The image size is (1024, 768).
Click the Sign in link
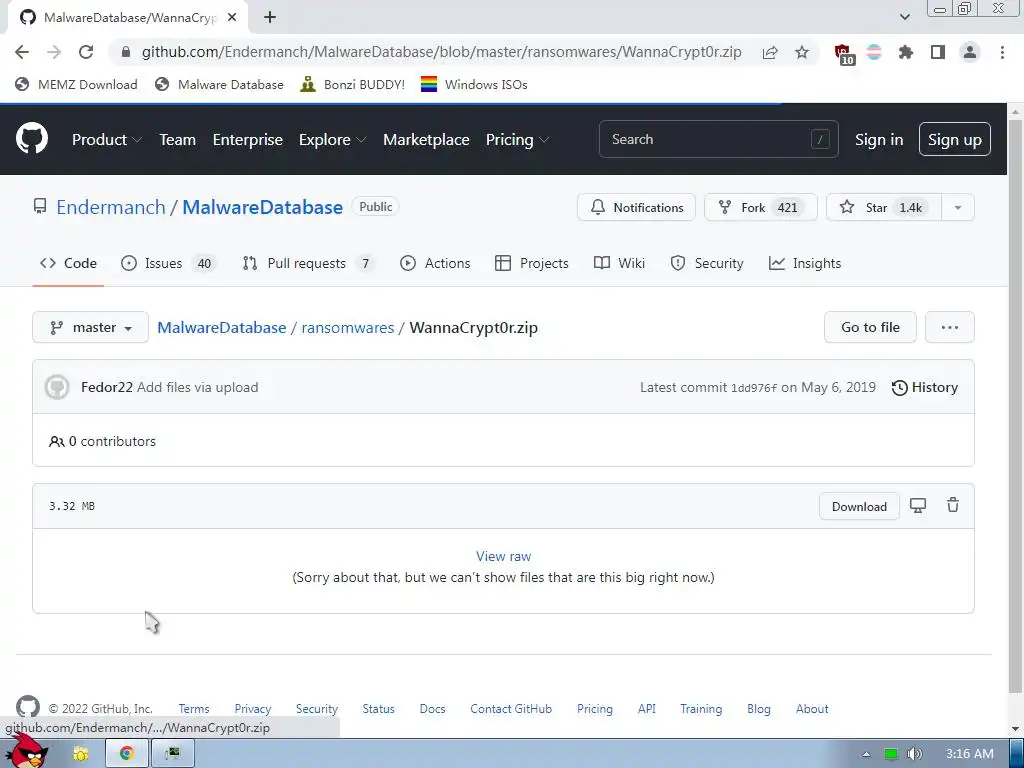coord(879,139)
